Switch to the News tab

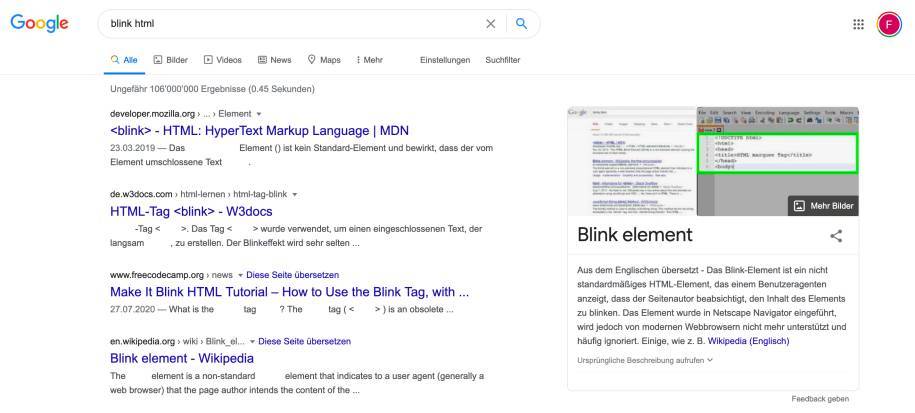[274, 60]
